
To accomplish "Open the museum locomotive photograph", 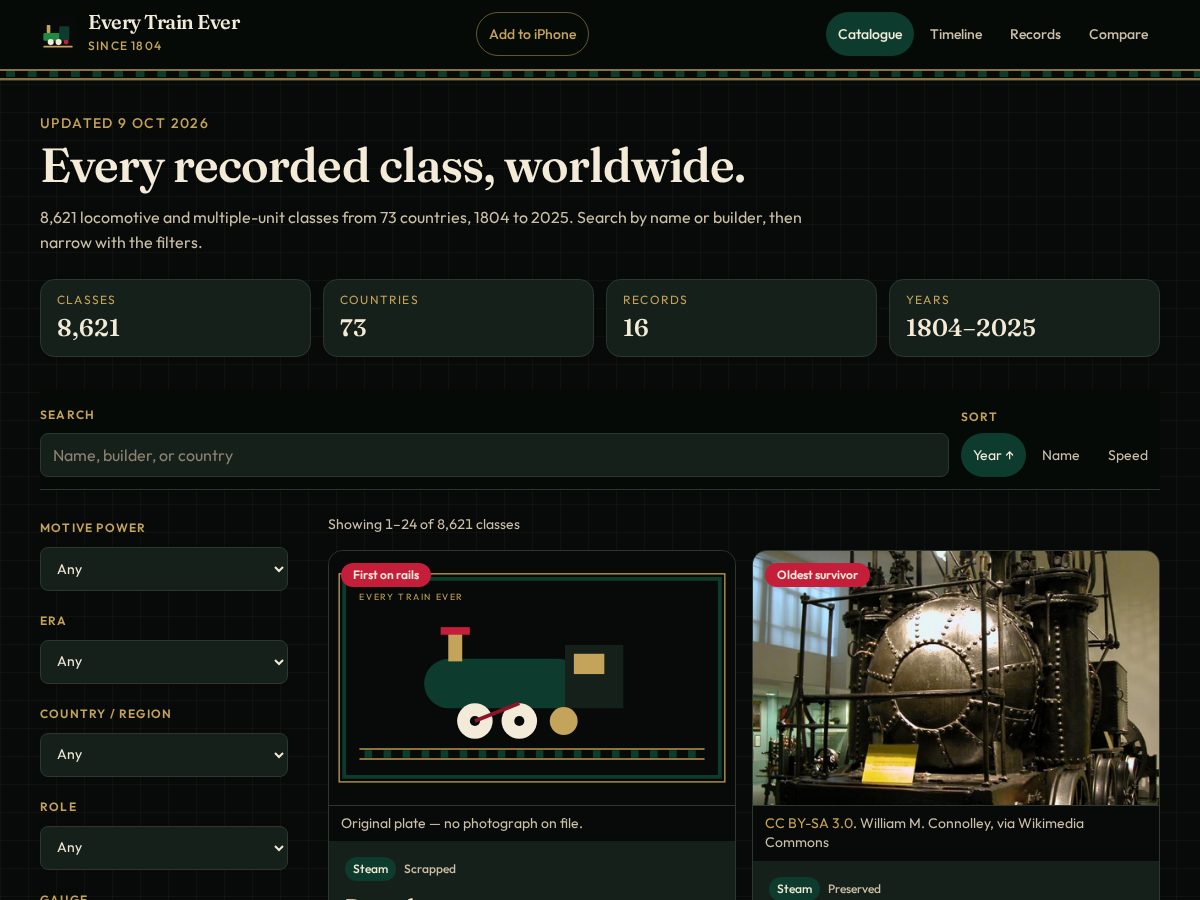I will click(956, 678).
